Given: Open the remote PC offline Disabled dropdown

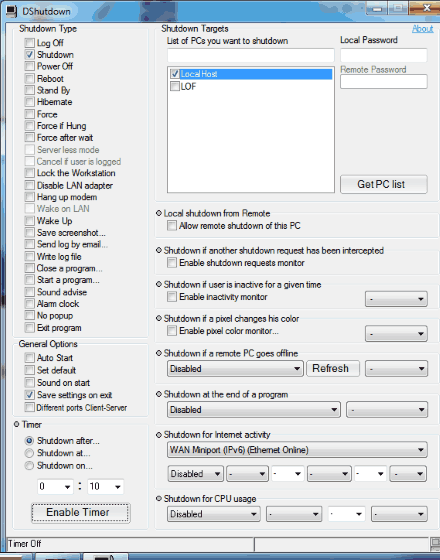Looking at the screenshot, I should point(235,369).
